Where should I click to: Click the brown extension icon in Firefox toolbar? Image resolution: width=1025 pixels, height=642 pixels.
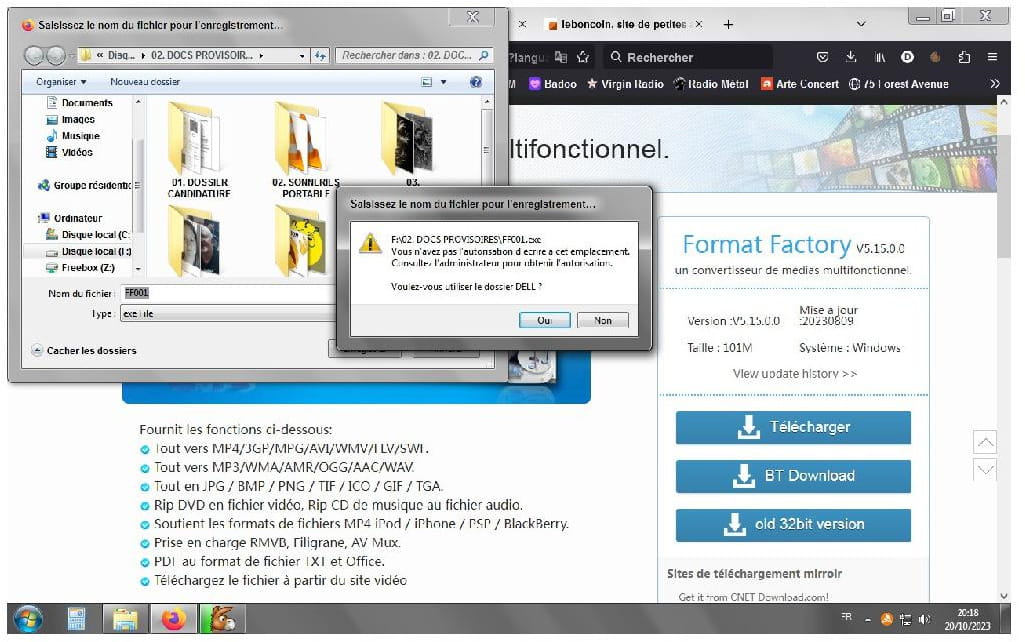[935, 58]
